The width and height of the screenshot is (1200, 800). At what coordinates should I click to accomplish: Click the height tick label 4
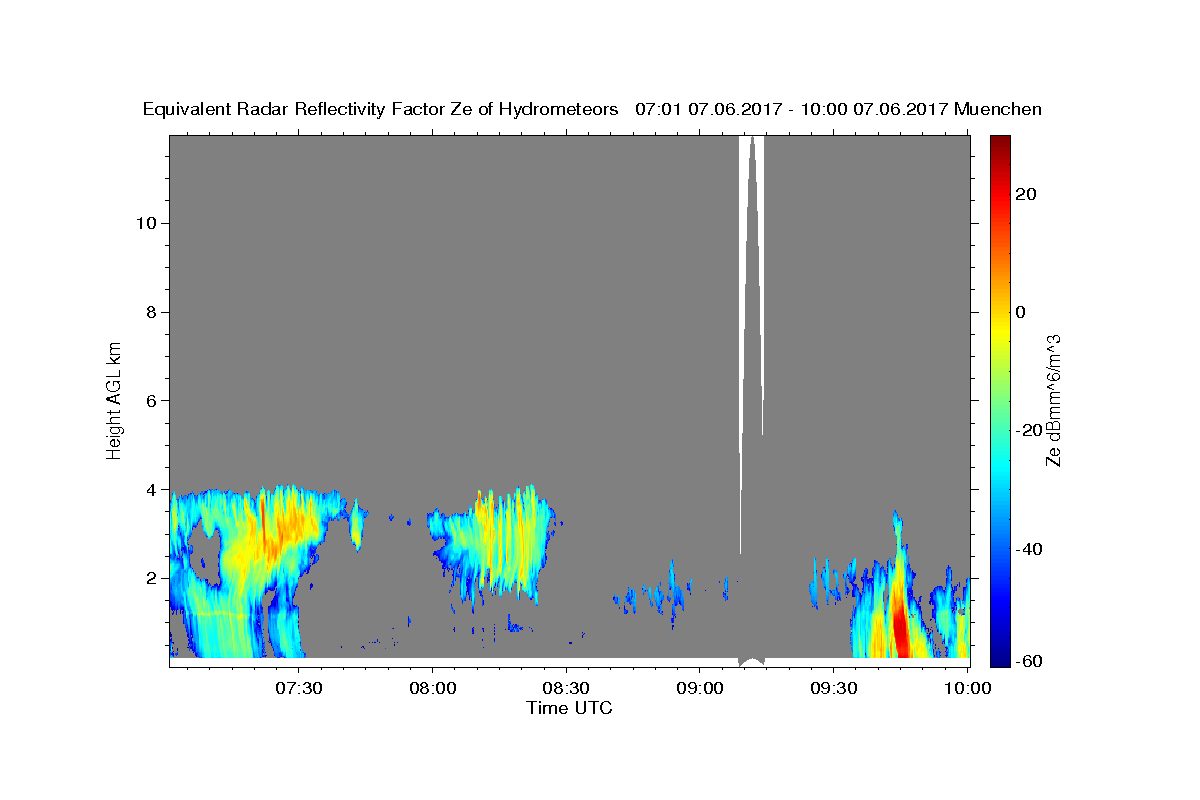pyautogui.click(x=150, y=490)
